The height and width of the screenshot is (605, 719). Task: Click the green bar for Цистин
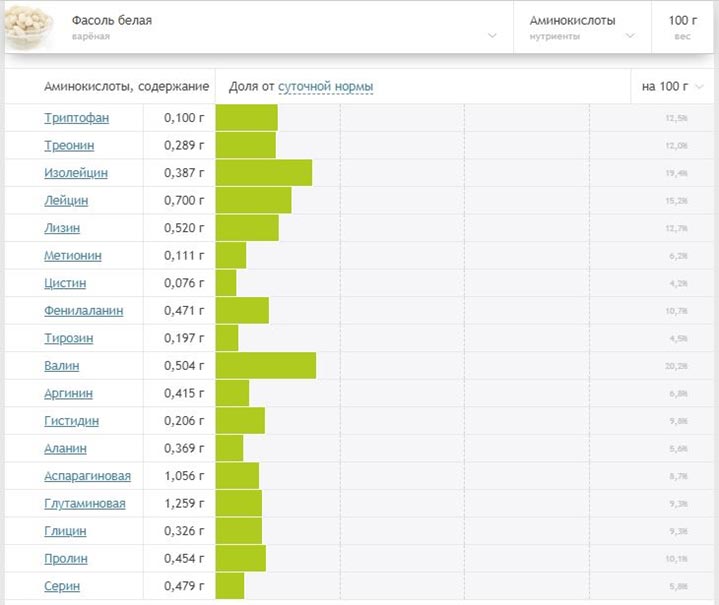[x=226, y=283]
